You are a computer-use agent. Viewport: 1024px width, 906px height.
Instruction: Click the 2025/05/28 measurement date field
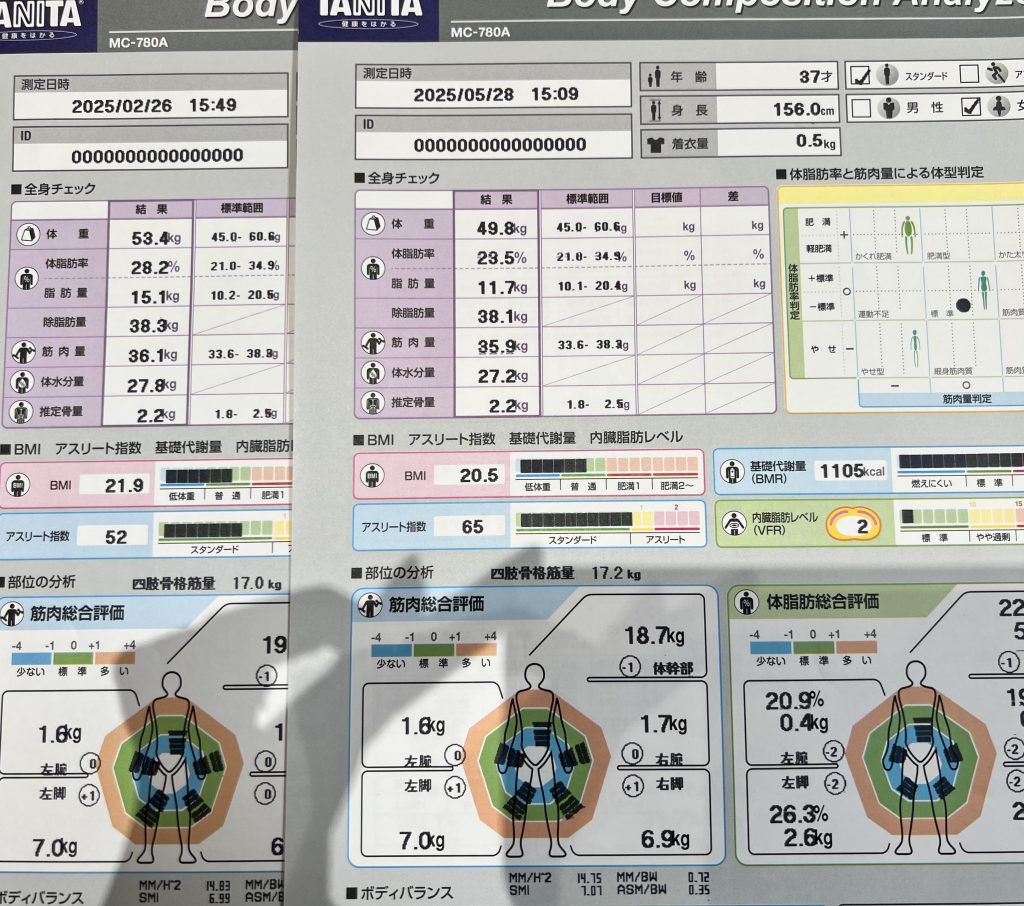click(495, 95)
